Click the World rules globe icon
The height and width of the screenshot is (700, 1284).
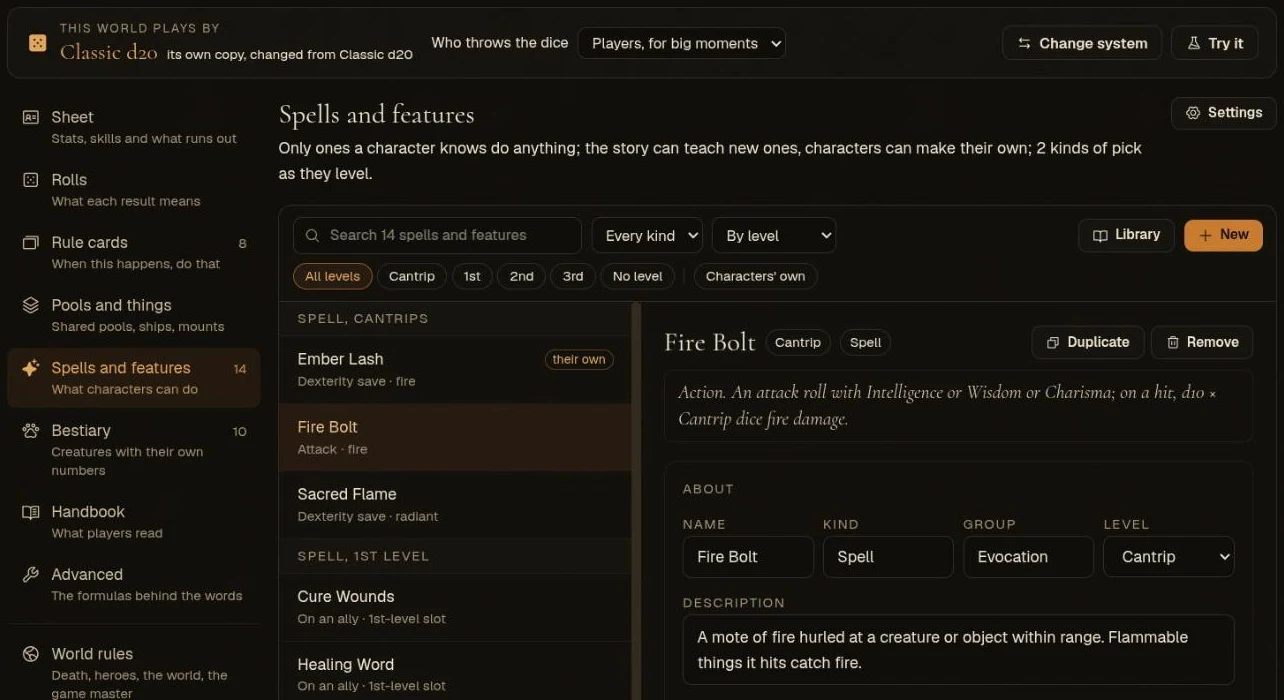(x=31, y=654)
